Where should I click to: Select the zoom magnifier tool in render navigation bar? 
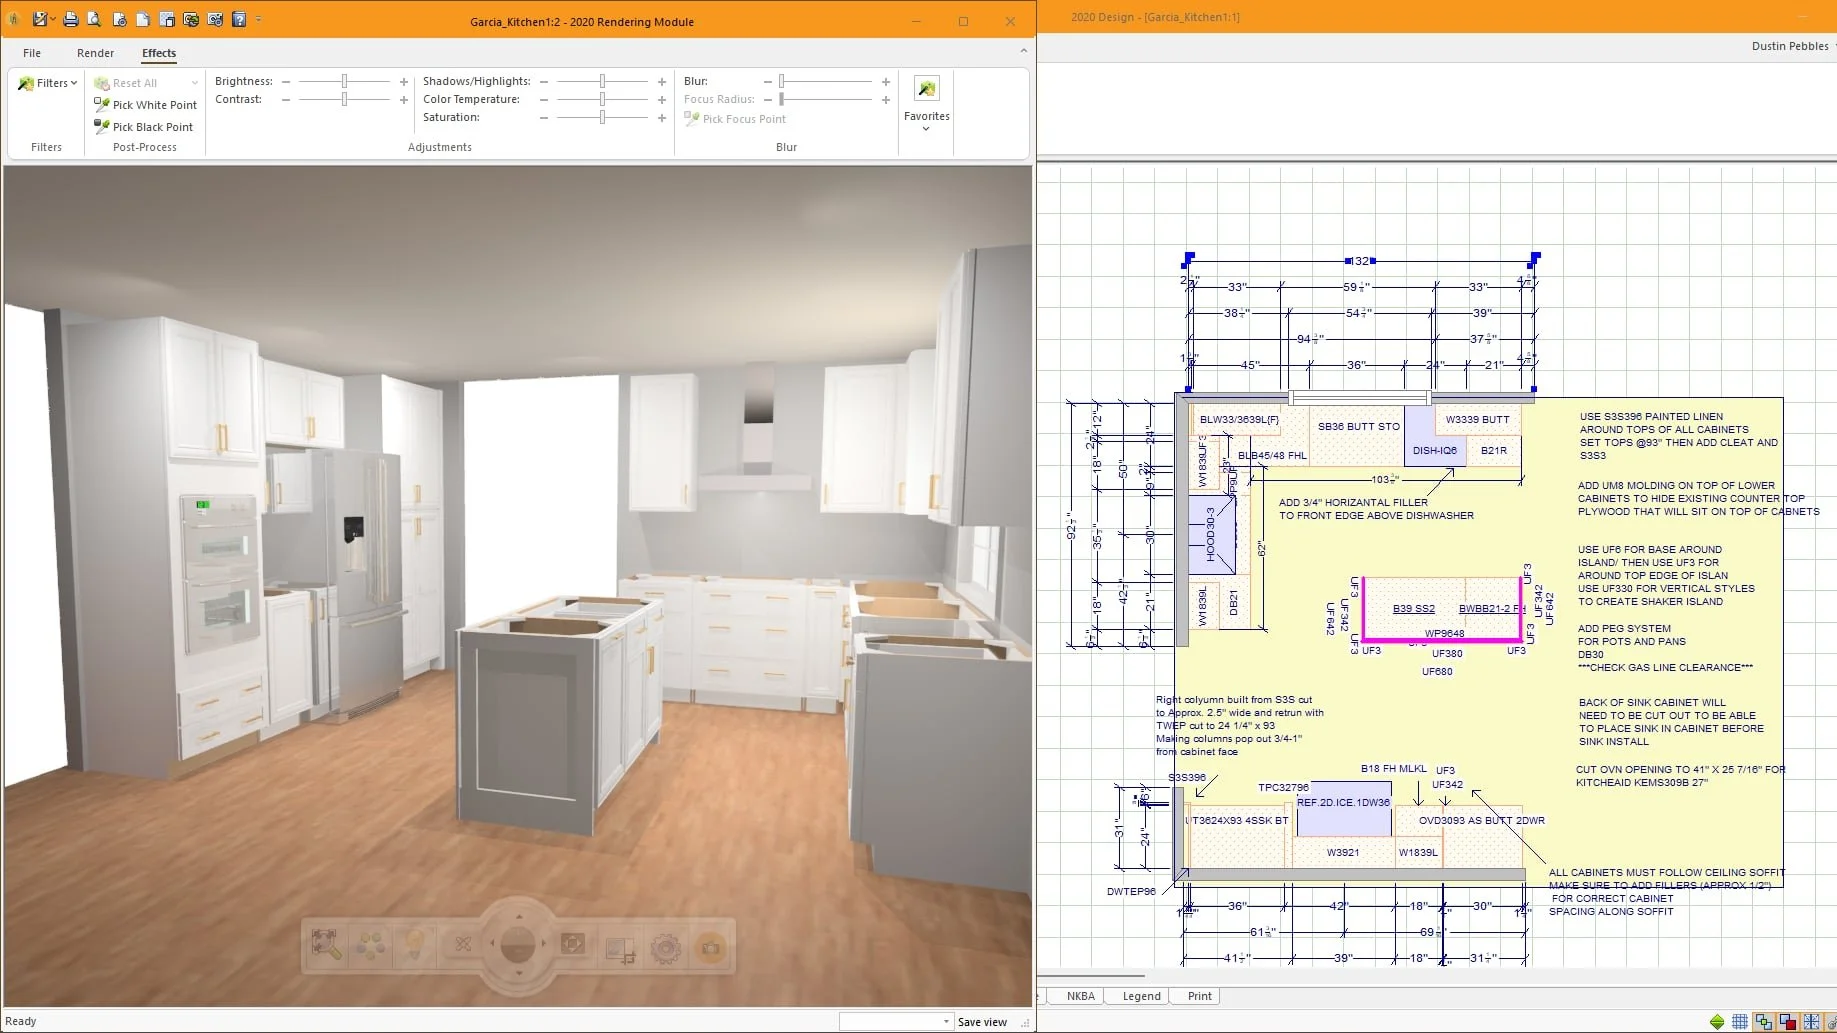click(324, 944)
